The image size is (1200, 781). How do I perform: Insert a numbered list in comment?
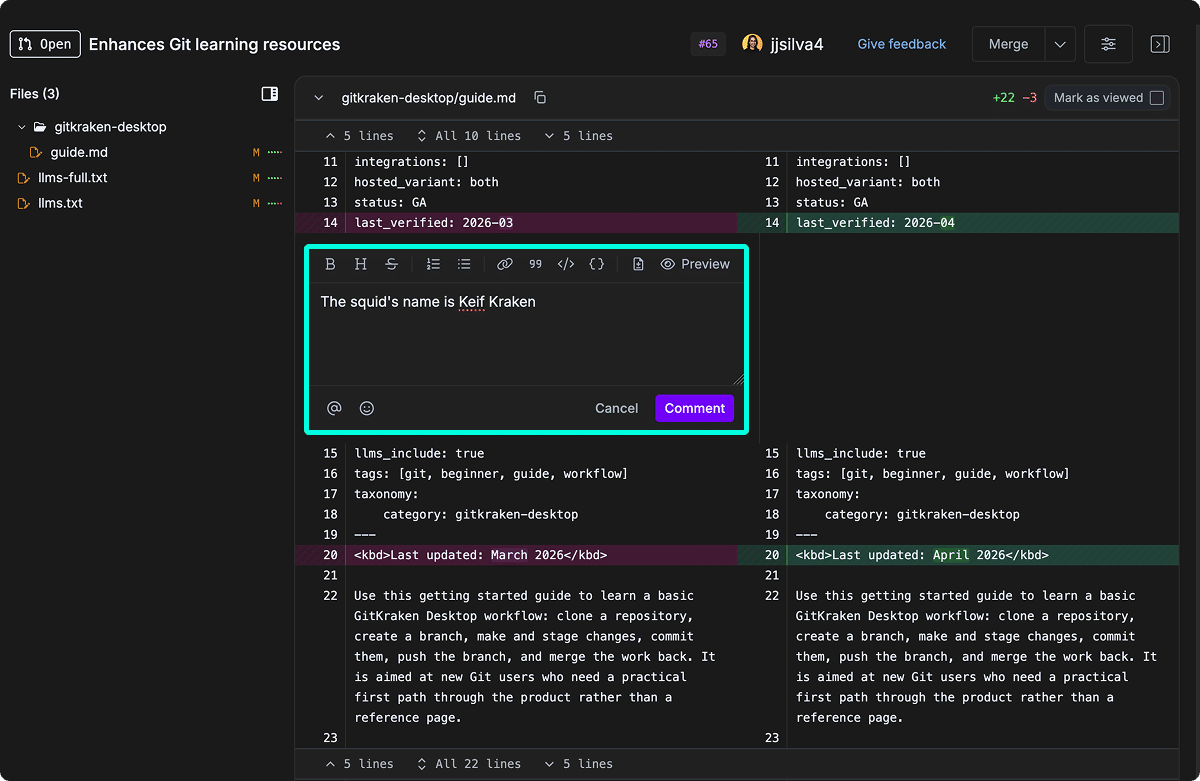(x=433, y=264)
